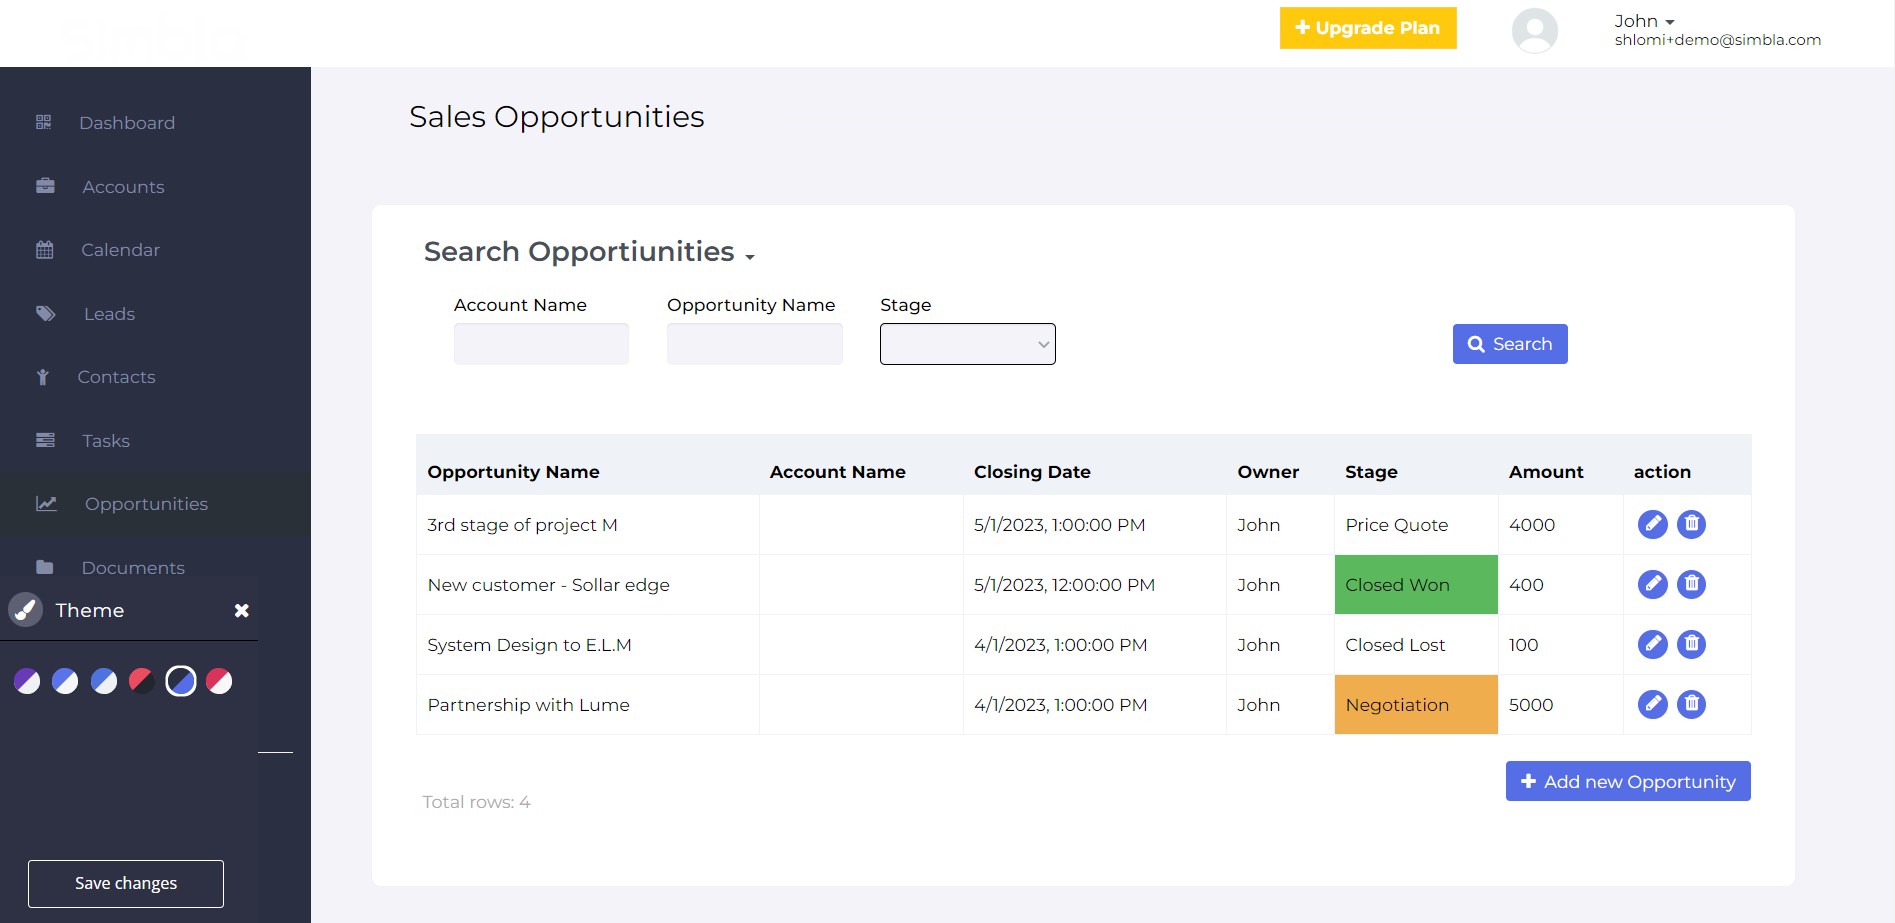Edit the 3rd stage of project M opportunity
1895x923 pixels.
click(x=1653, y=524)
